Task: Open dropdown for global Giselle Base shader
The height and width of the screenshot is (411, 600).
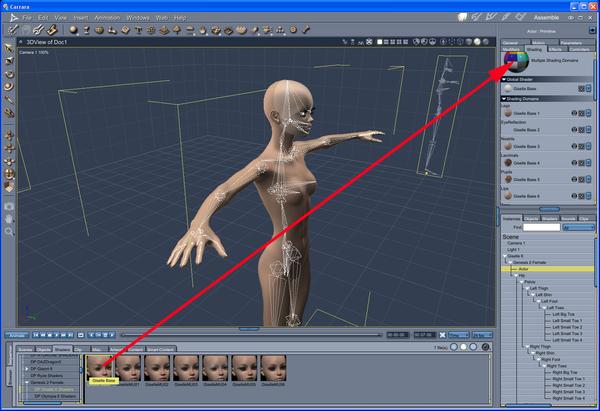Action: tap(589, 89)
